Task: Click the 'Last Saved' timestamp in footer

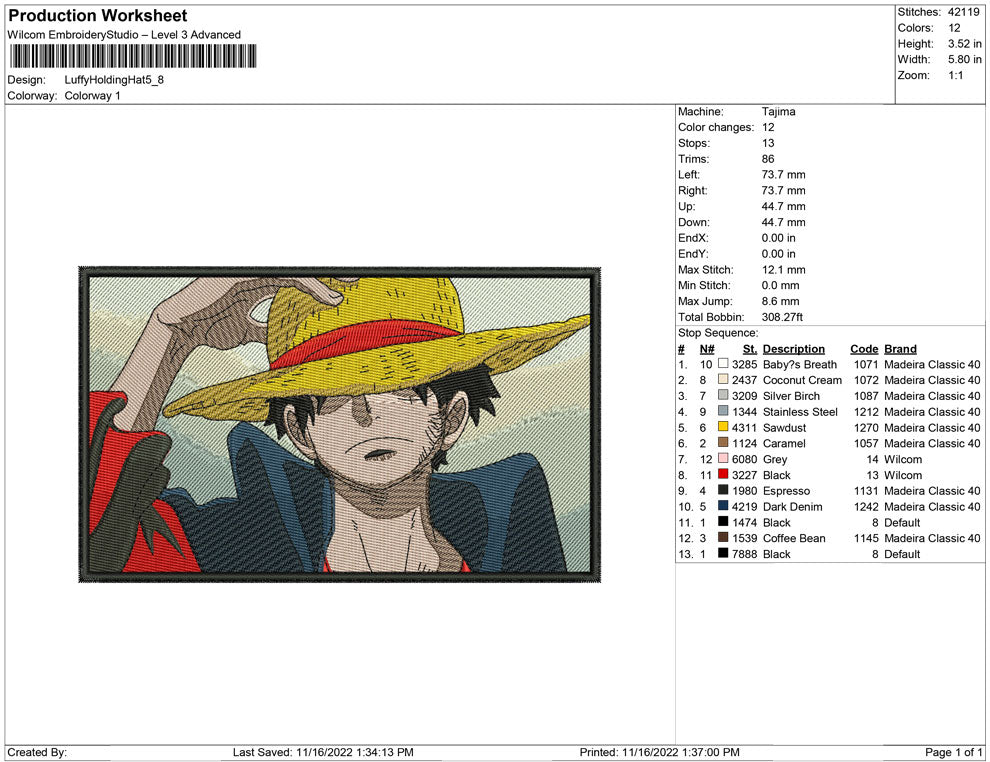Action: [x=323, y=752]
